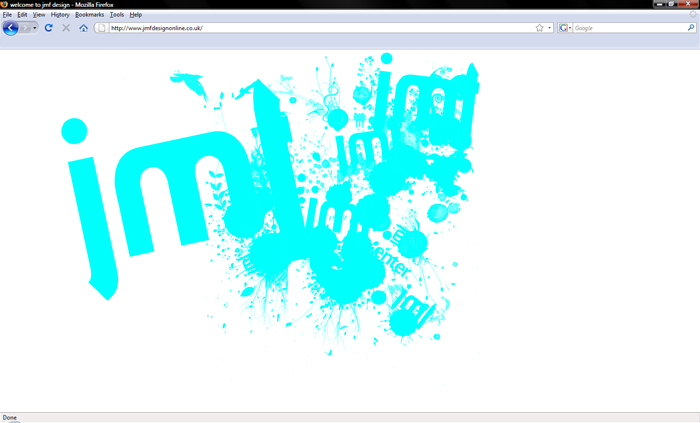Screen dimensions: 700x423
Task: Go back with the Back arrow
Action: (x=10, y=28)
